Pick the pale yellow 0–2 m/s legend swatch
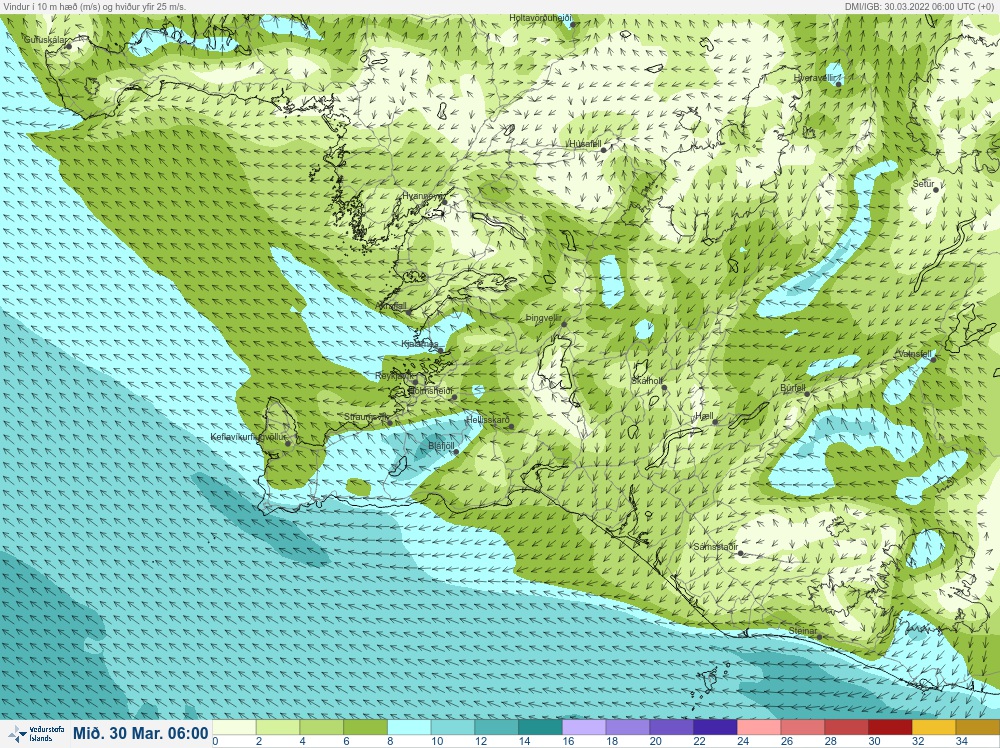 [234, 728]
